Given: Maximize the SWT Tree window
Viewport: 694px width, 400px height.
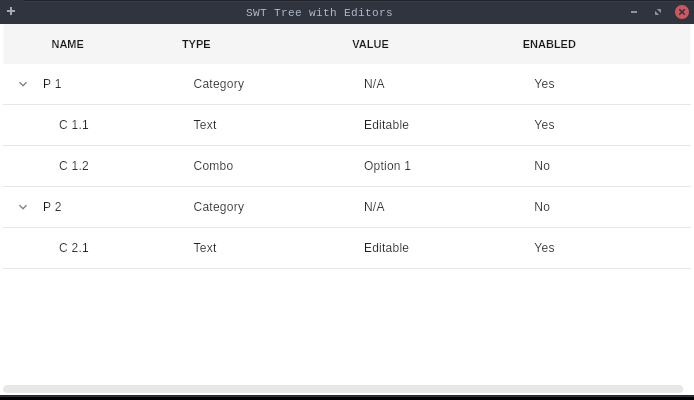Looking at the screenshot, I should coord(658,12).
